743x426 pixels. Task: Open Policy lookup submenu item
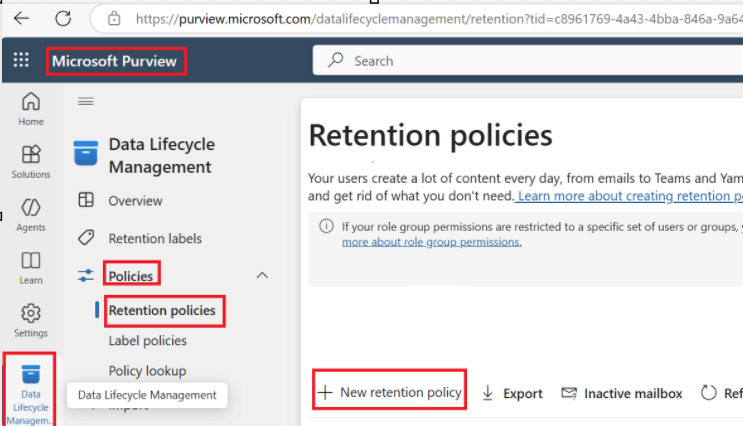click(x=147, y=371)
